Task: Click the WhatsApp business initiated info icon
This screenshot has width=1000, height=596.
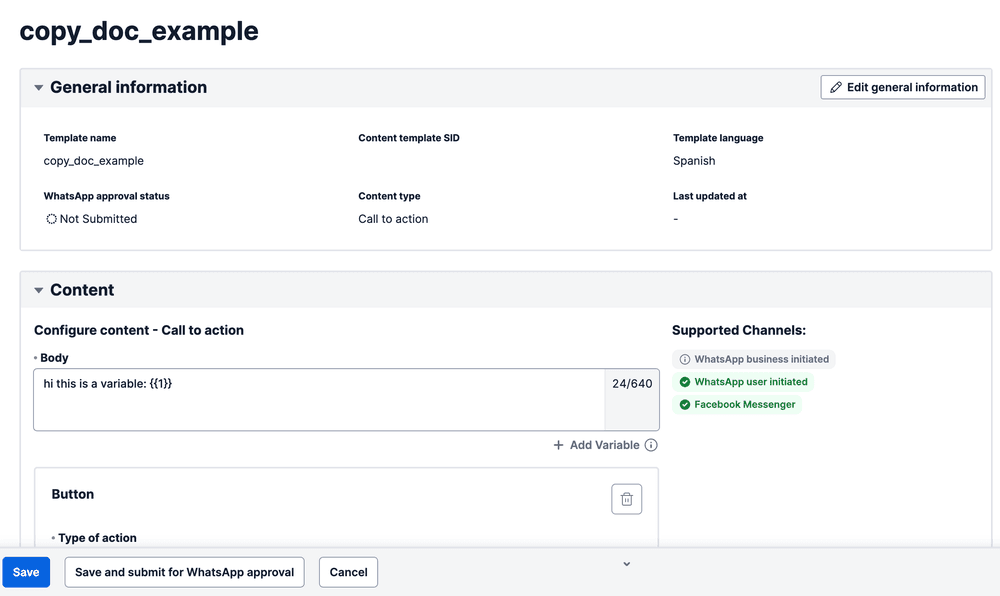Action: pyautogui.click(x=685, y=359)
